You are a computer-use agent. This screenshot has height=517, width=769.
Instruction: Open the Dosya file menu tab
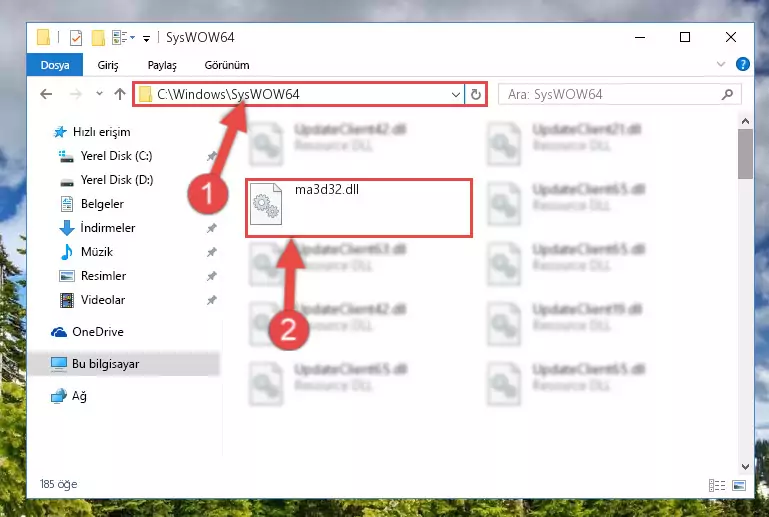(55, 65)
